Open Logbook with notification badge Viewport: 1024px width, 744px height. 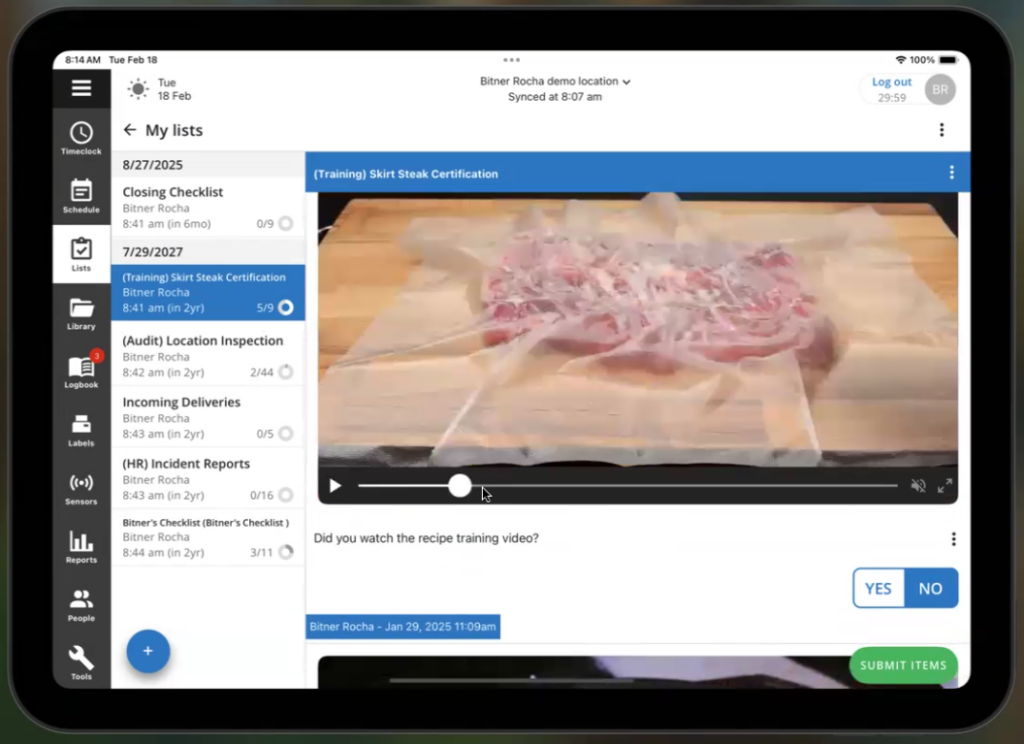tap(81, 371)
